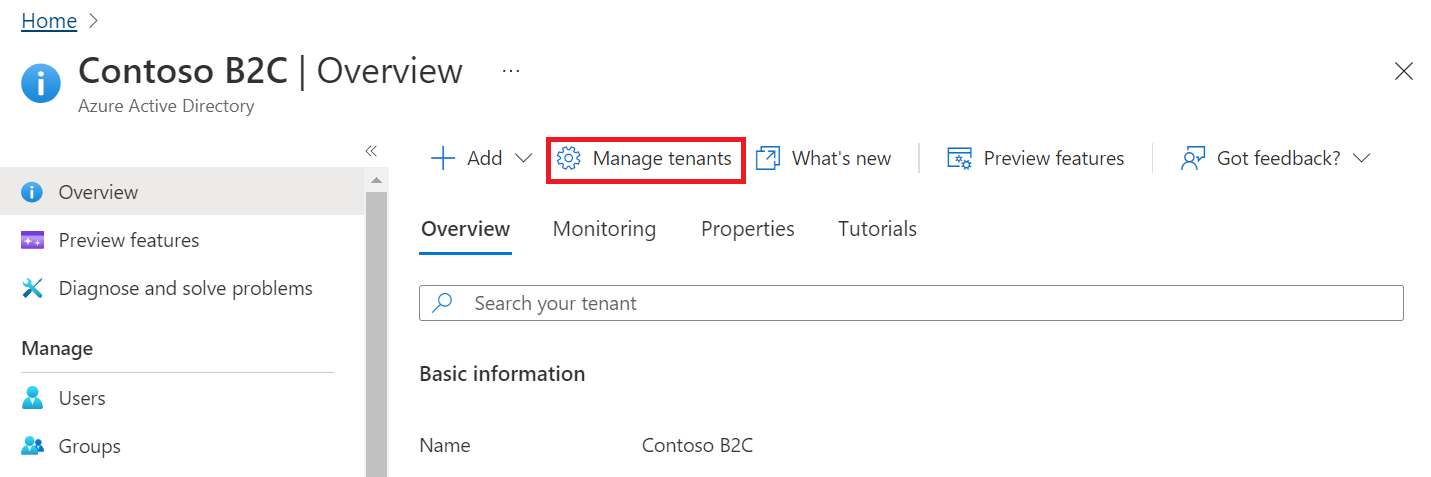Expand the Add dropdown chevron
1431x477 pixels.
click(523, 158)
